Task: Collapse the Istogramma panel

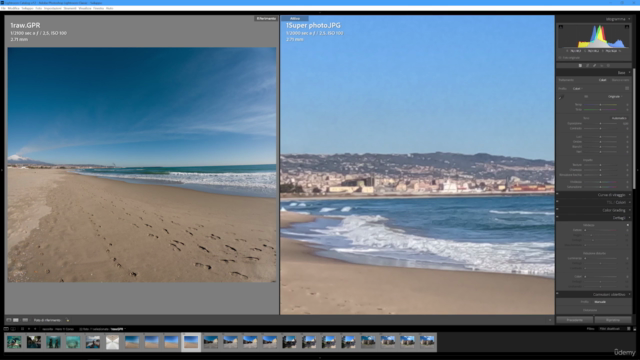Action: tap(629, 19)
